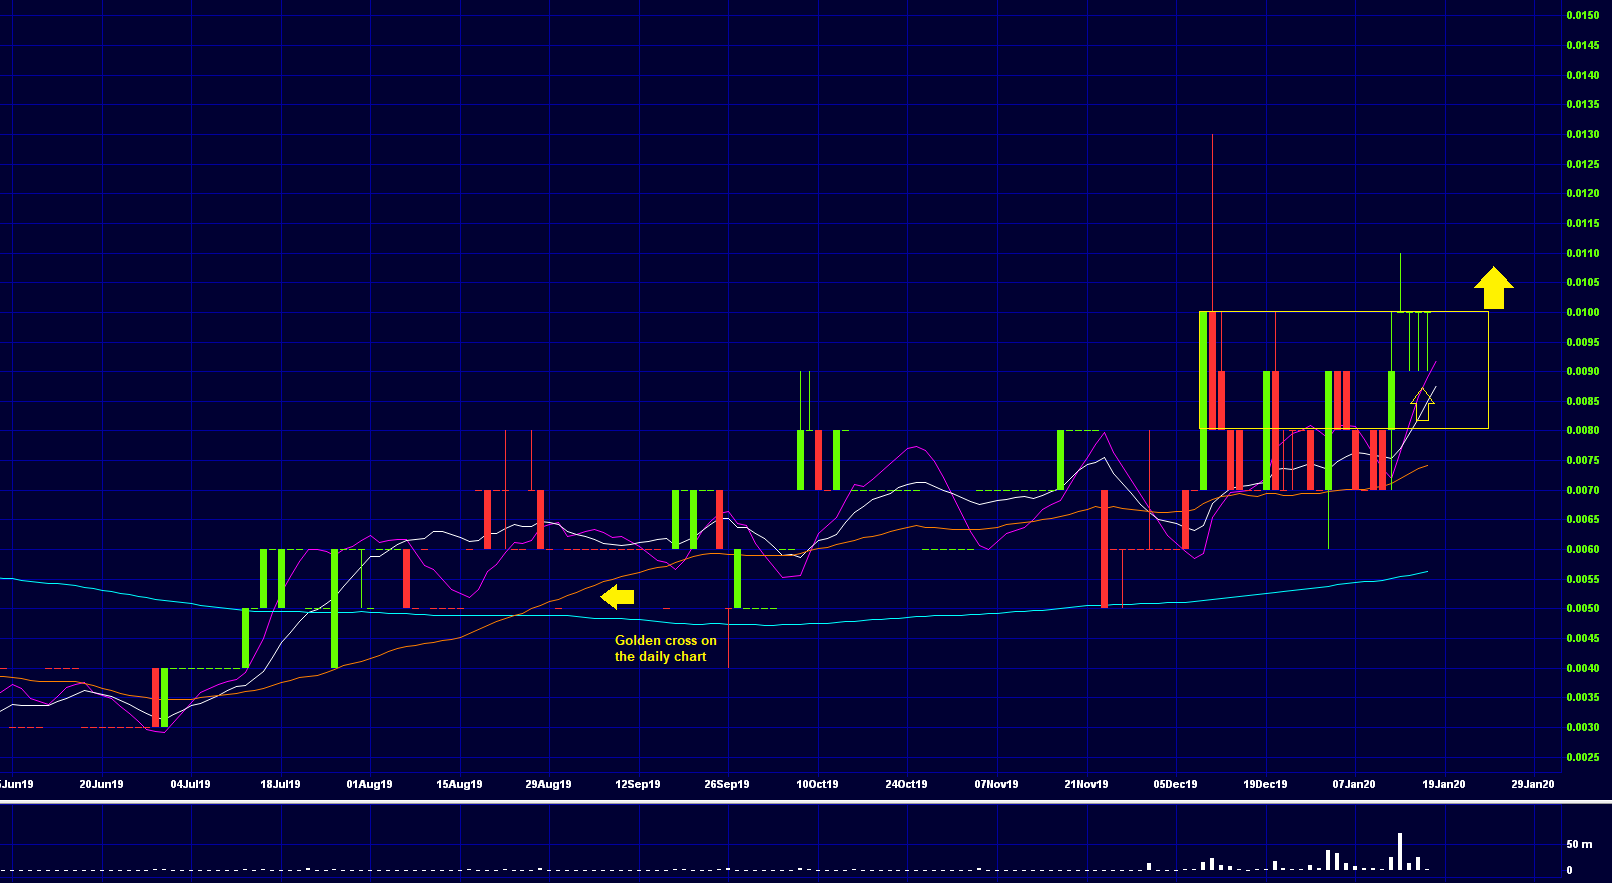Click the 0.0150 price axis label

tap(1582, 15)
